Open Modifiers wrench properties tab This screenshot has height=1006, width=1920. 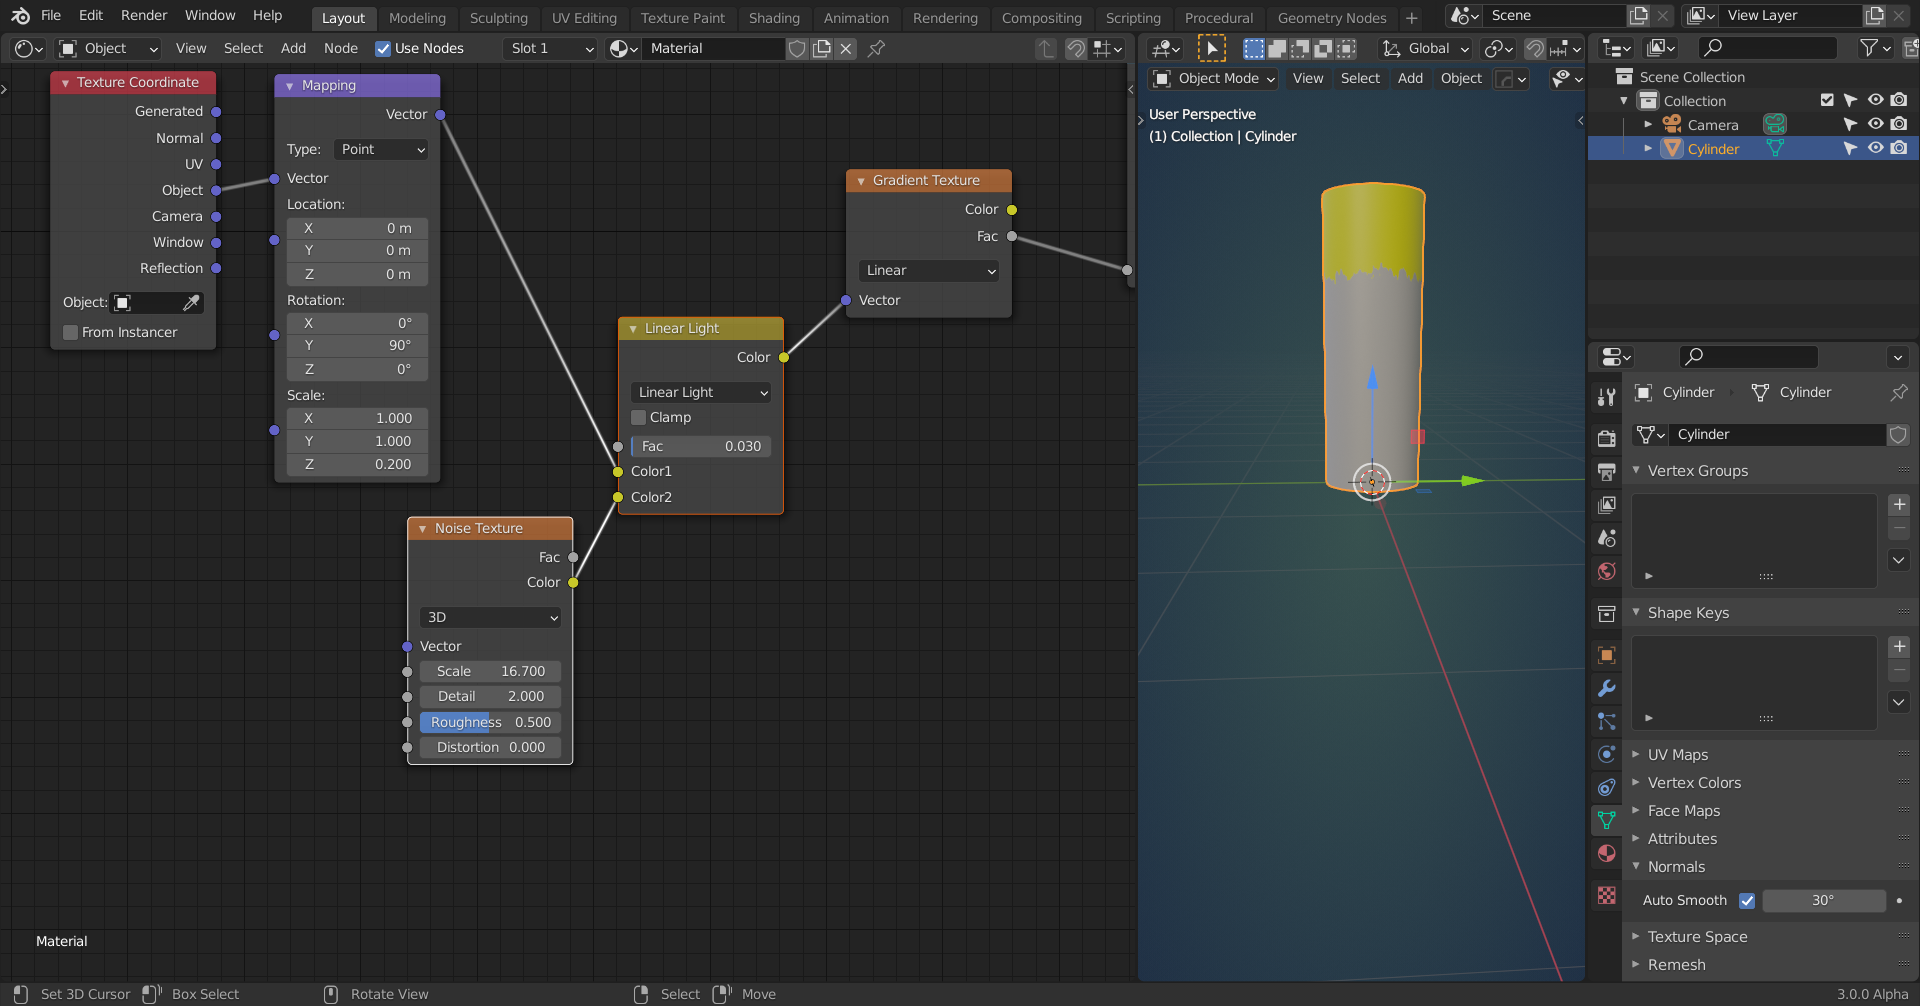[1607, 688]
